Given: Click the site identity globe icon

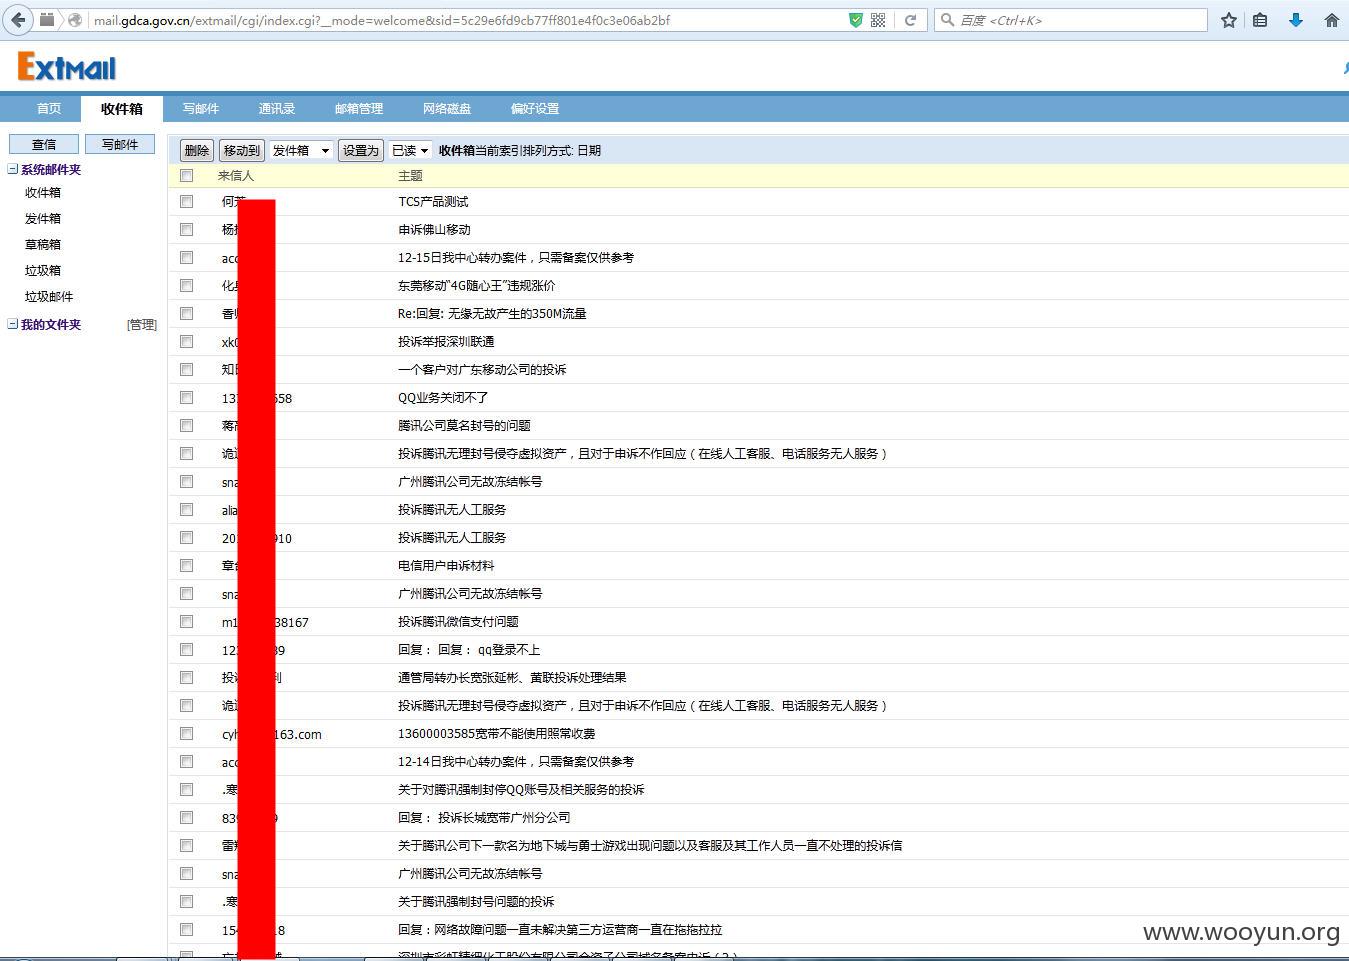Looking at the screenshot, I should click(x=75, y=20).
